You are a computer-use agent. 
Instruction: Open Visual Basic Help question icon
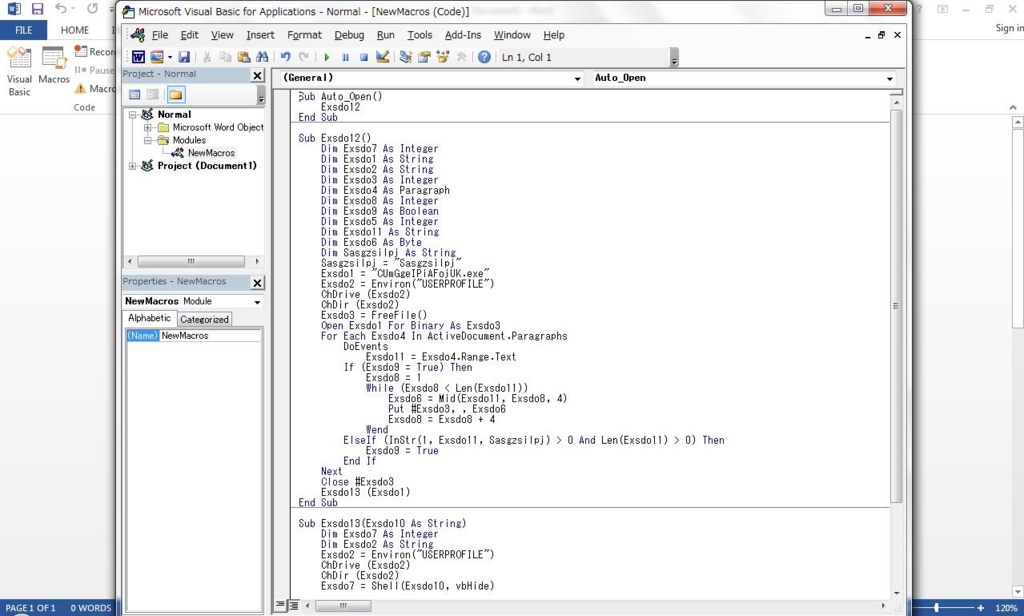[x=484, y=57]
